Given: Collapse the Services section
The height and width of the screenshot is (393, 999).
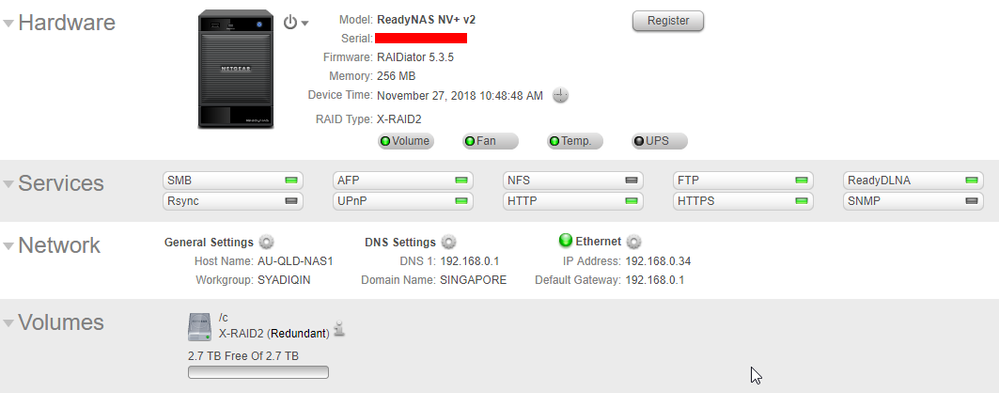Looking at the screenshot, I should click(x=8, y=184).
